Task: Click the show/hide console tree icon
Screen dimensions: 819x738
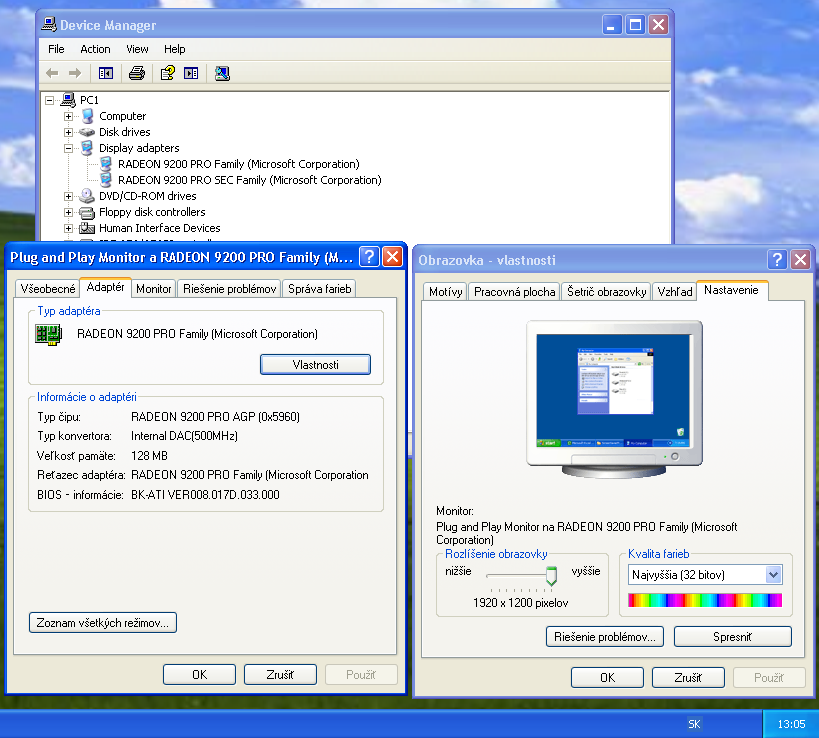Action: [106, 73]
